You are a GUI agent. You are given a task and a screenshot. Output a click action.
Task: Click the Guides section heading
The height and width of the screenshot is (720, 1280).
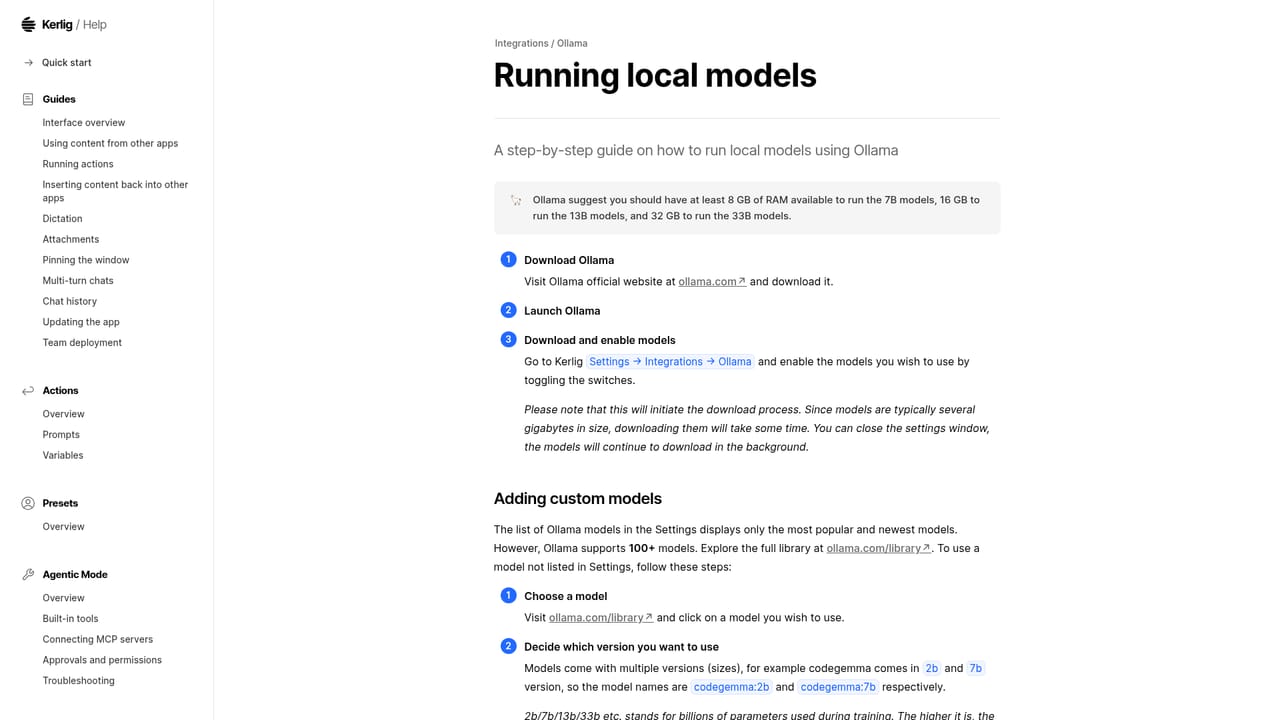(x=59, y=99)
